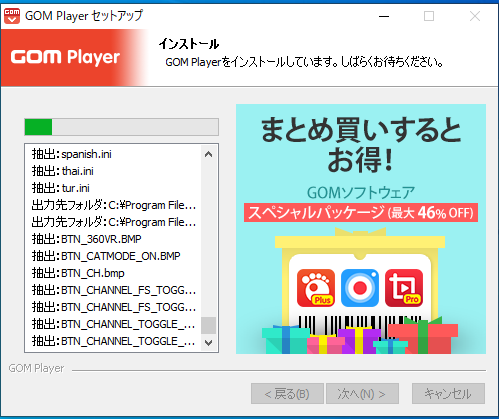Image resolution: width=499 pixels, height=419 pixels.
Task: Click the < 戻る(B) button
Action: pyautogui.click(x=287, y=394)
